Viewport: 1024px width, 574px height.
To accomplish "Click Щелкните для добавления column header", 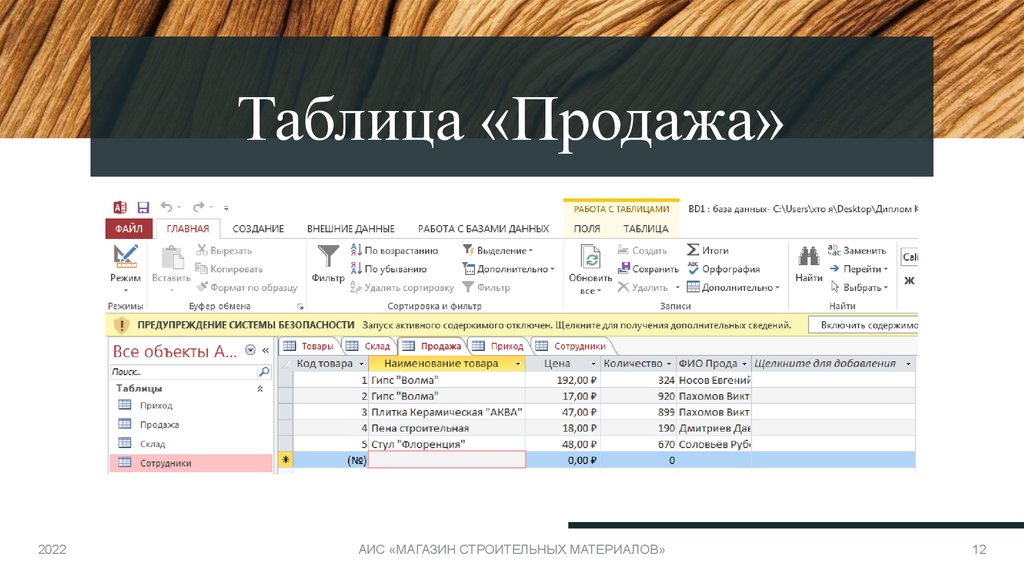I will [833, 364].
